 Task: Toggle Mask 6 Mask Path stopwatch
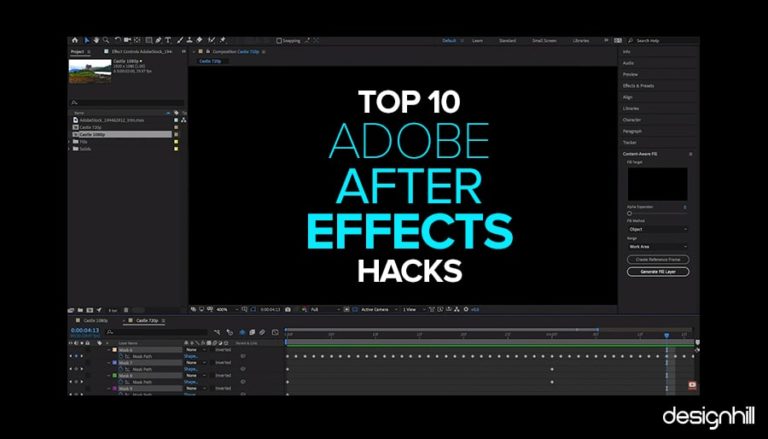coord(121,356)
